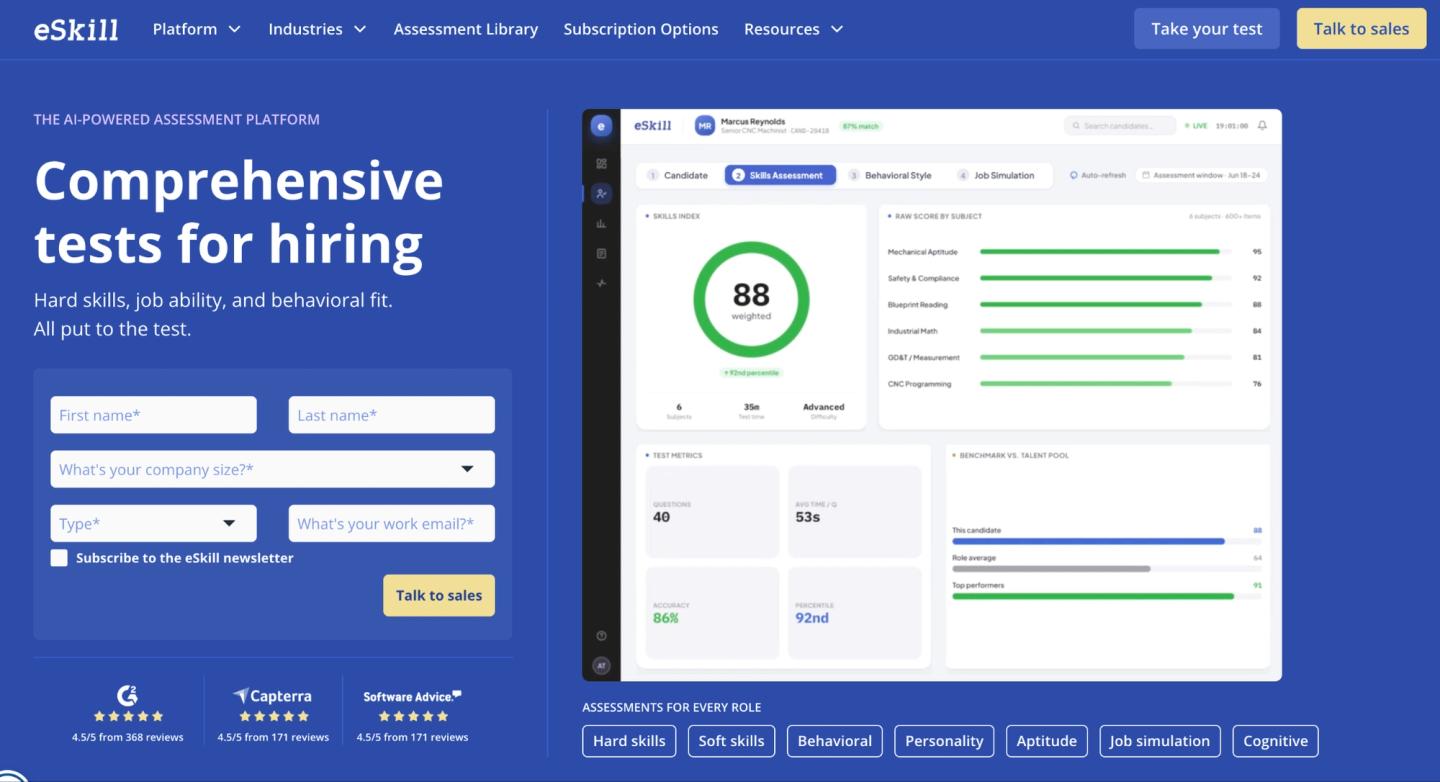Image resolution: width=1440 pixels, height=782 pixels.
Task: Open the document report icon in the sidebar
Action: [x=601, y=254]
